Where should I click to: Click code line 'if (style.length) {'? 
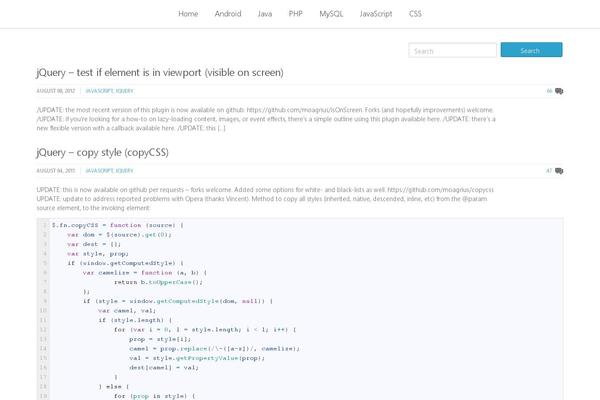tap(135, 320)
